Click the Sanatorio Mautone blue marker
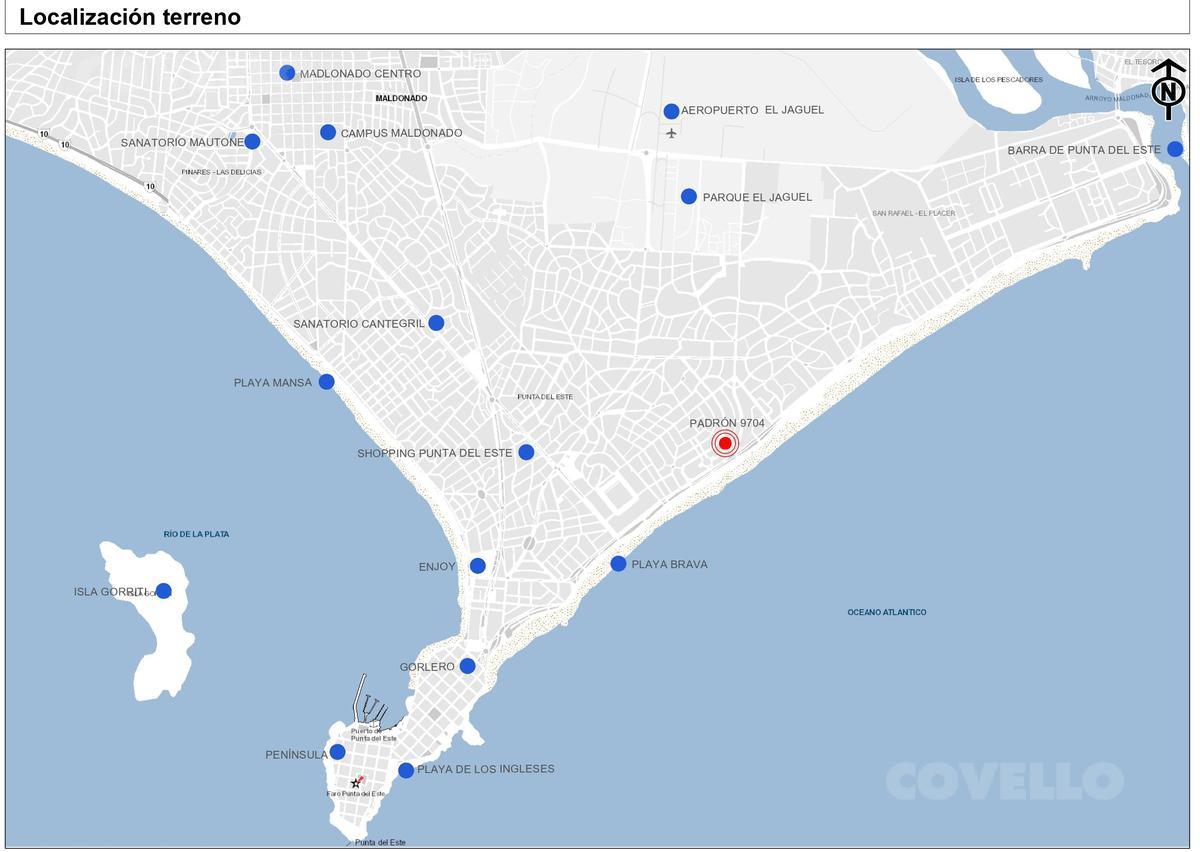This screenshot has width=1200, height=852. (252, 141)
